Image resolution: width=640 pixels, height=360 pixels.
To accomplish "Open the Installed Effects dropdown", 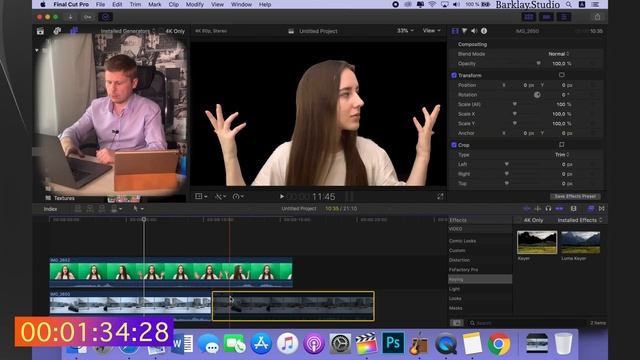I will [x=580, y=220].
